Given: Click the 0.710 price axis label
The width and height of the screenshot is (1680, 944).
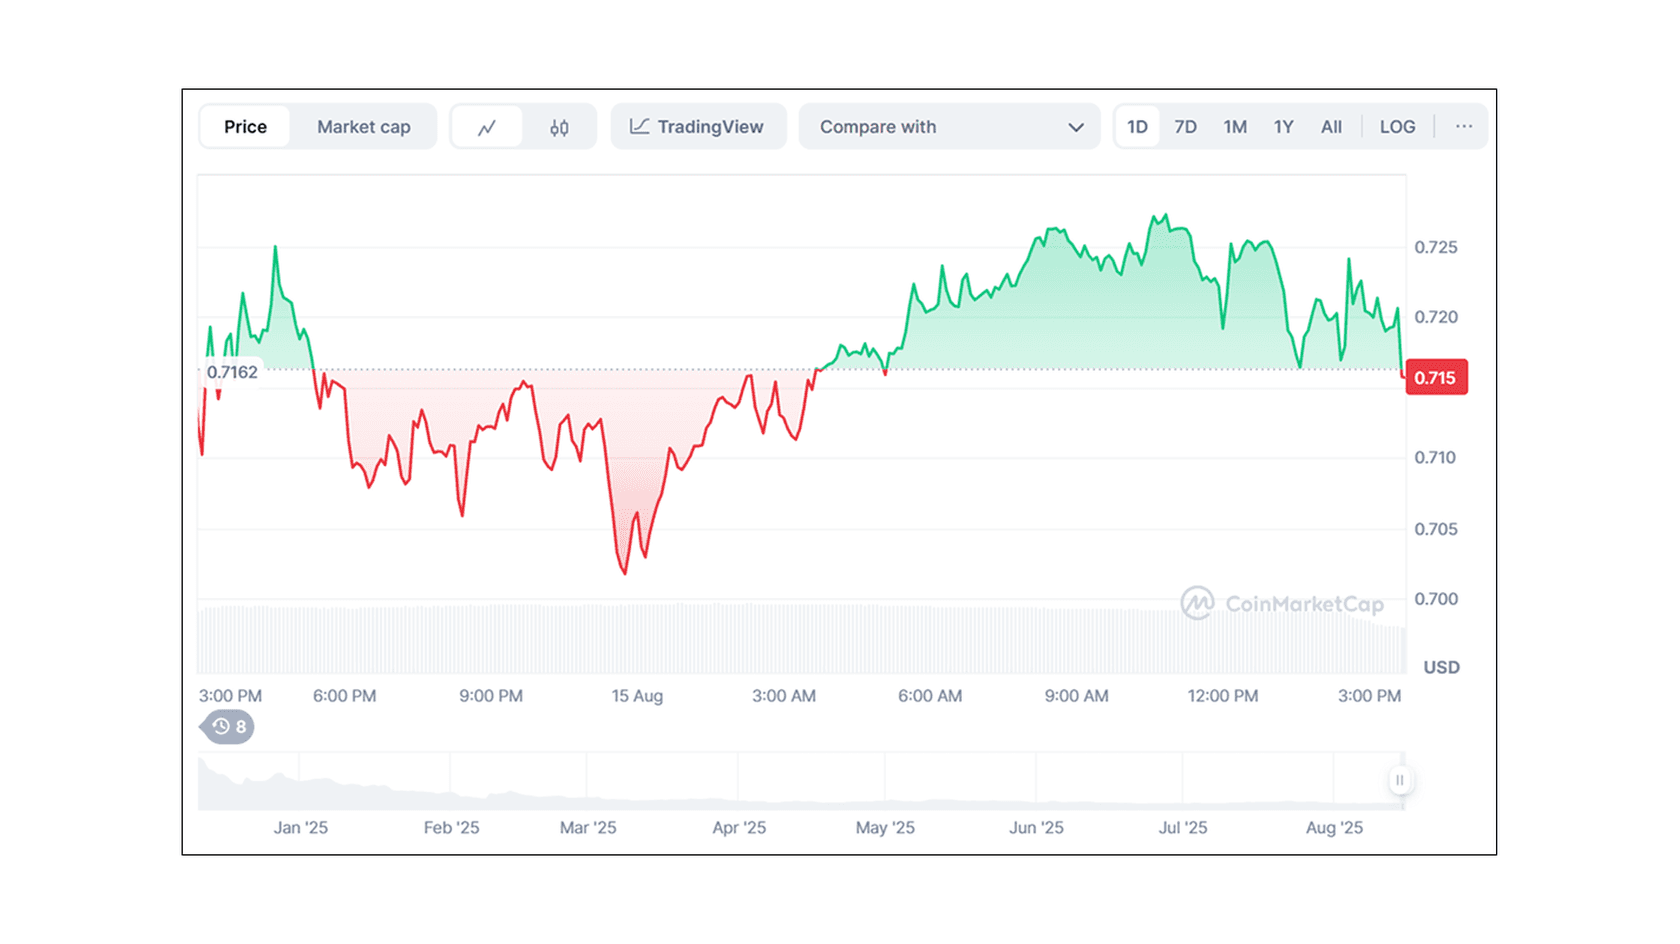Looking at the screenshot, I should [1436, 458].
